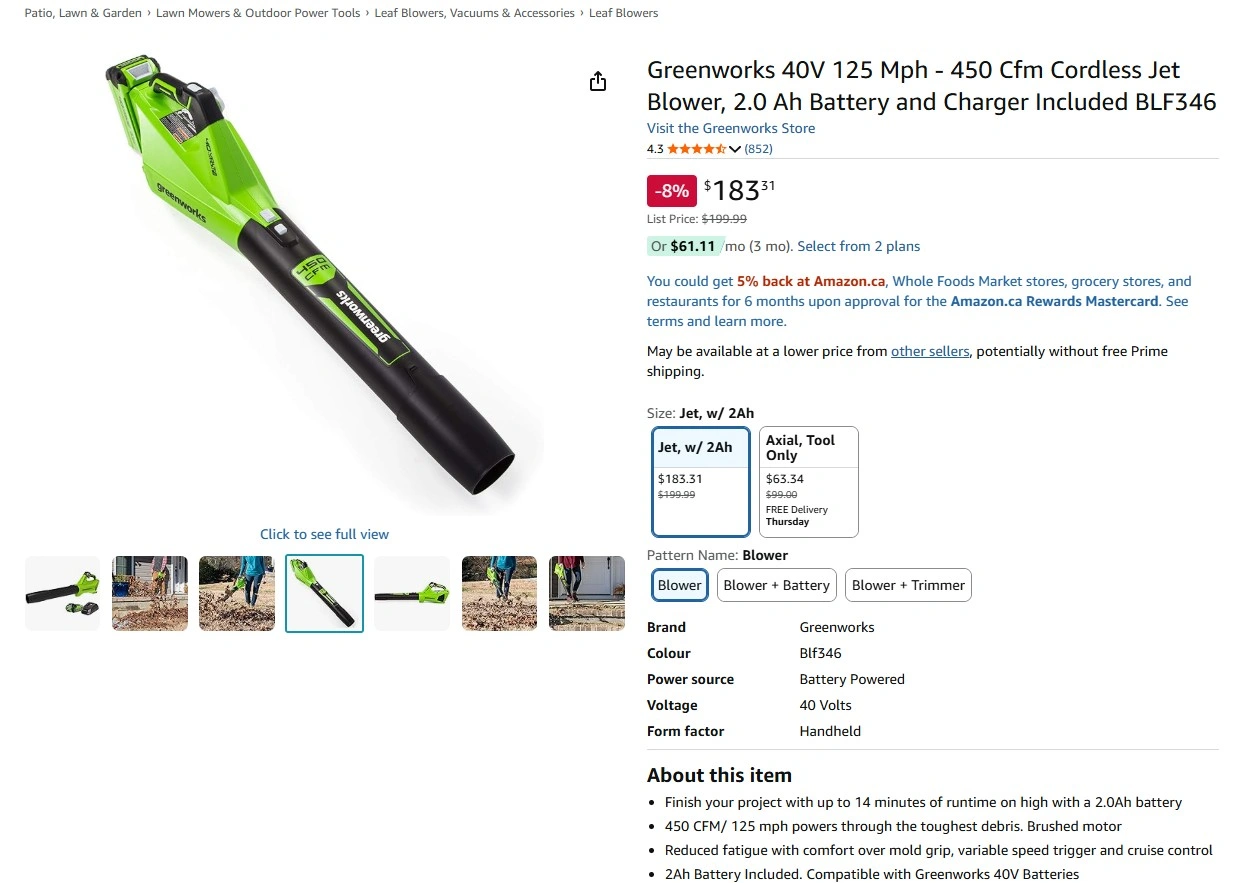The image size is (1233, 883).
Task: View the third thumbnail with person blowing leaves
Action: coord(237,594)
